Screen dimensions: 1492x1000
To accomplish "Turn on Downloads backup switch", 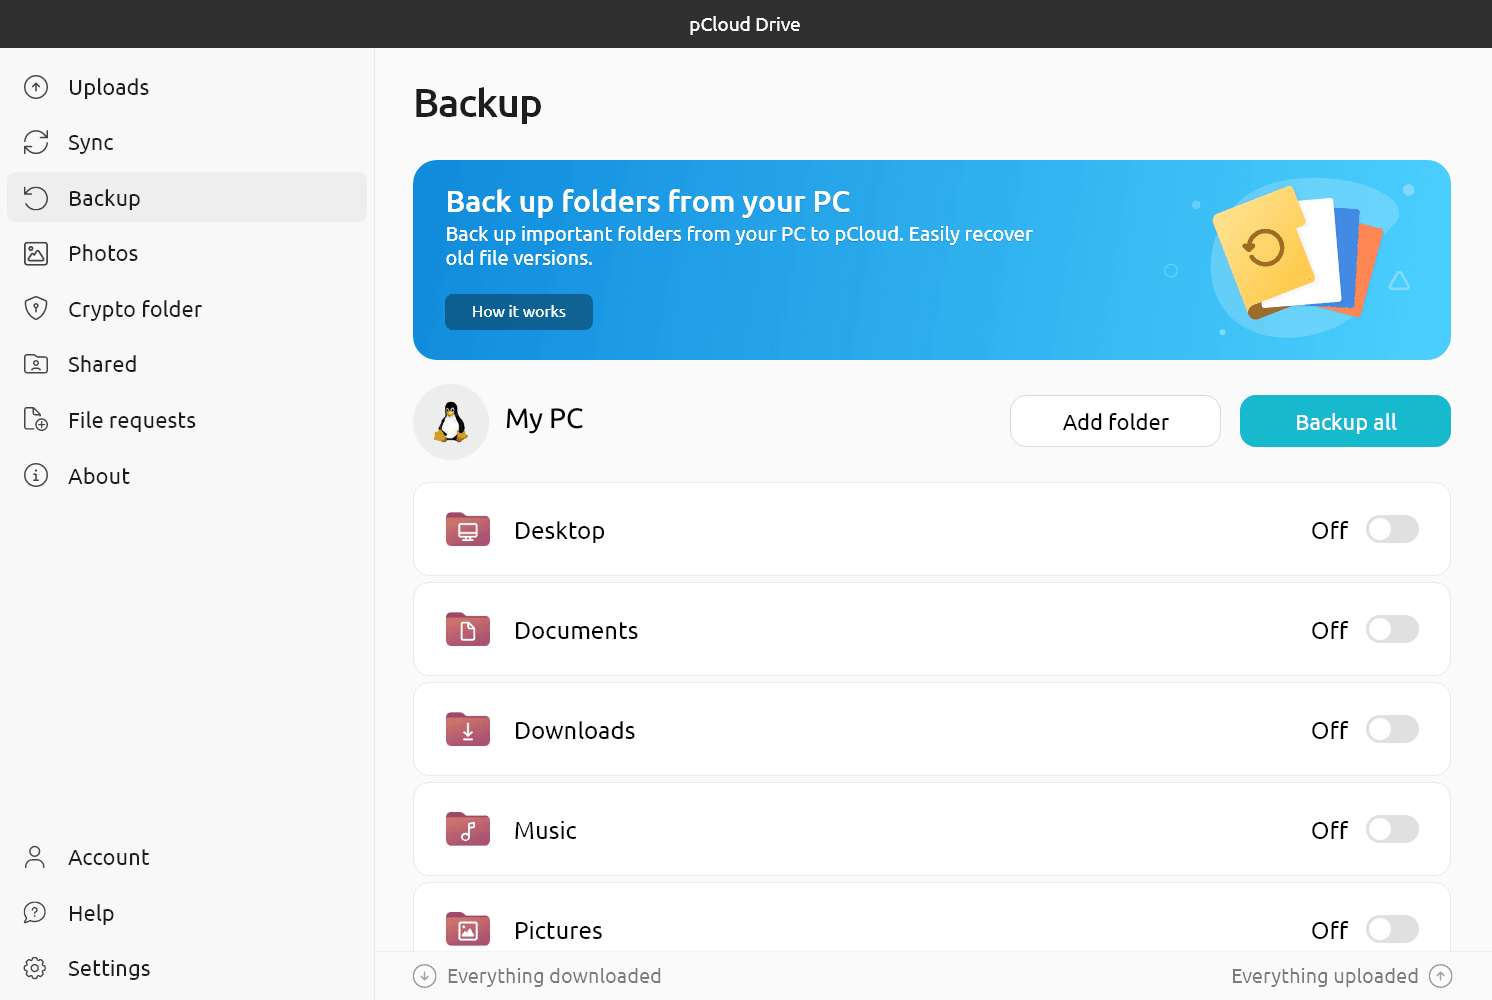I will (x=1392, y=729).
